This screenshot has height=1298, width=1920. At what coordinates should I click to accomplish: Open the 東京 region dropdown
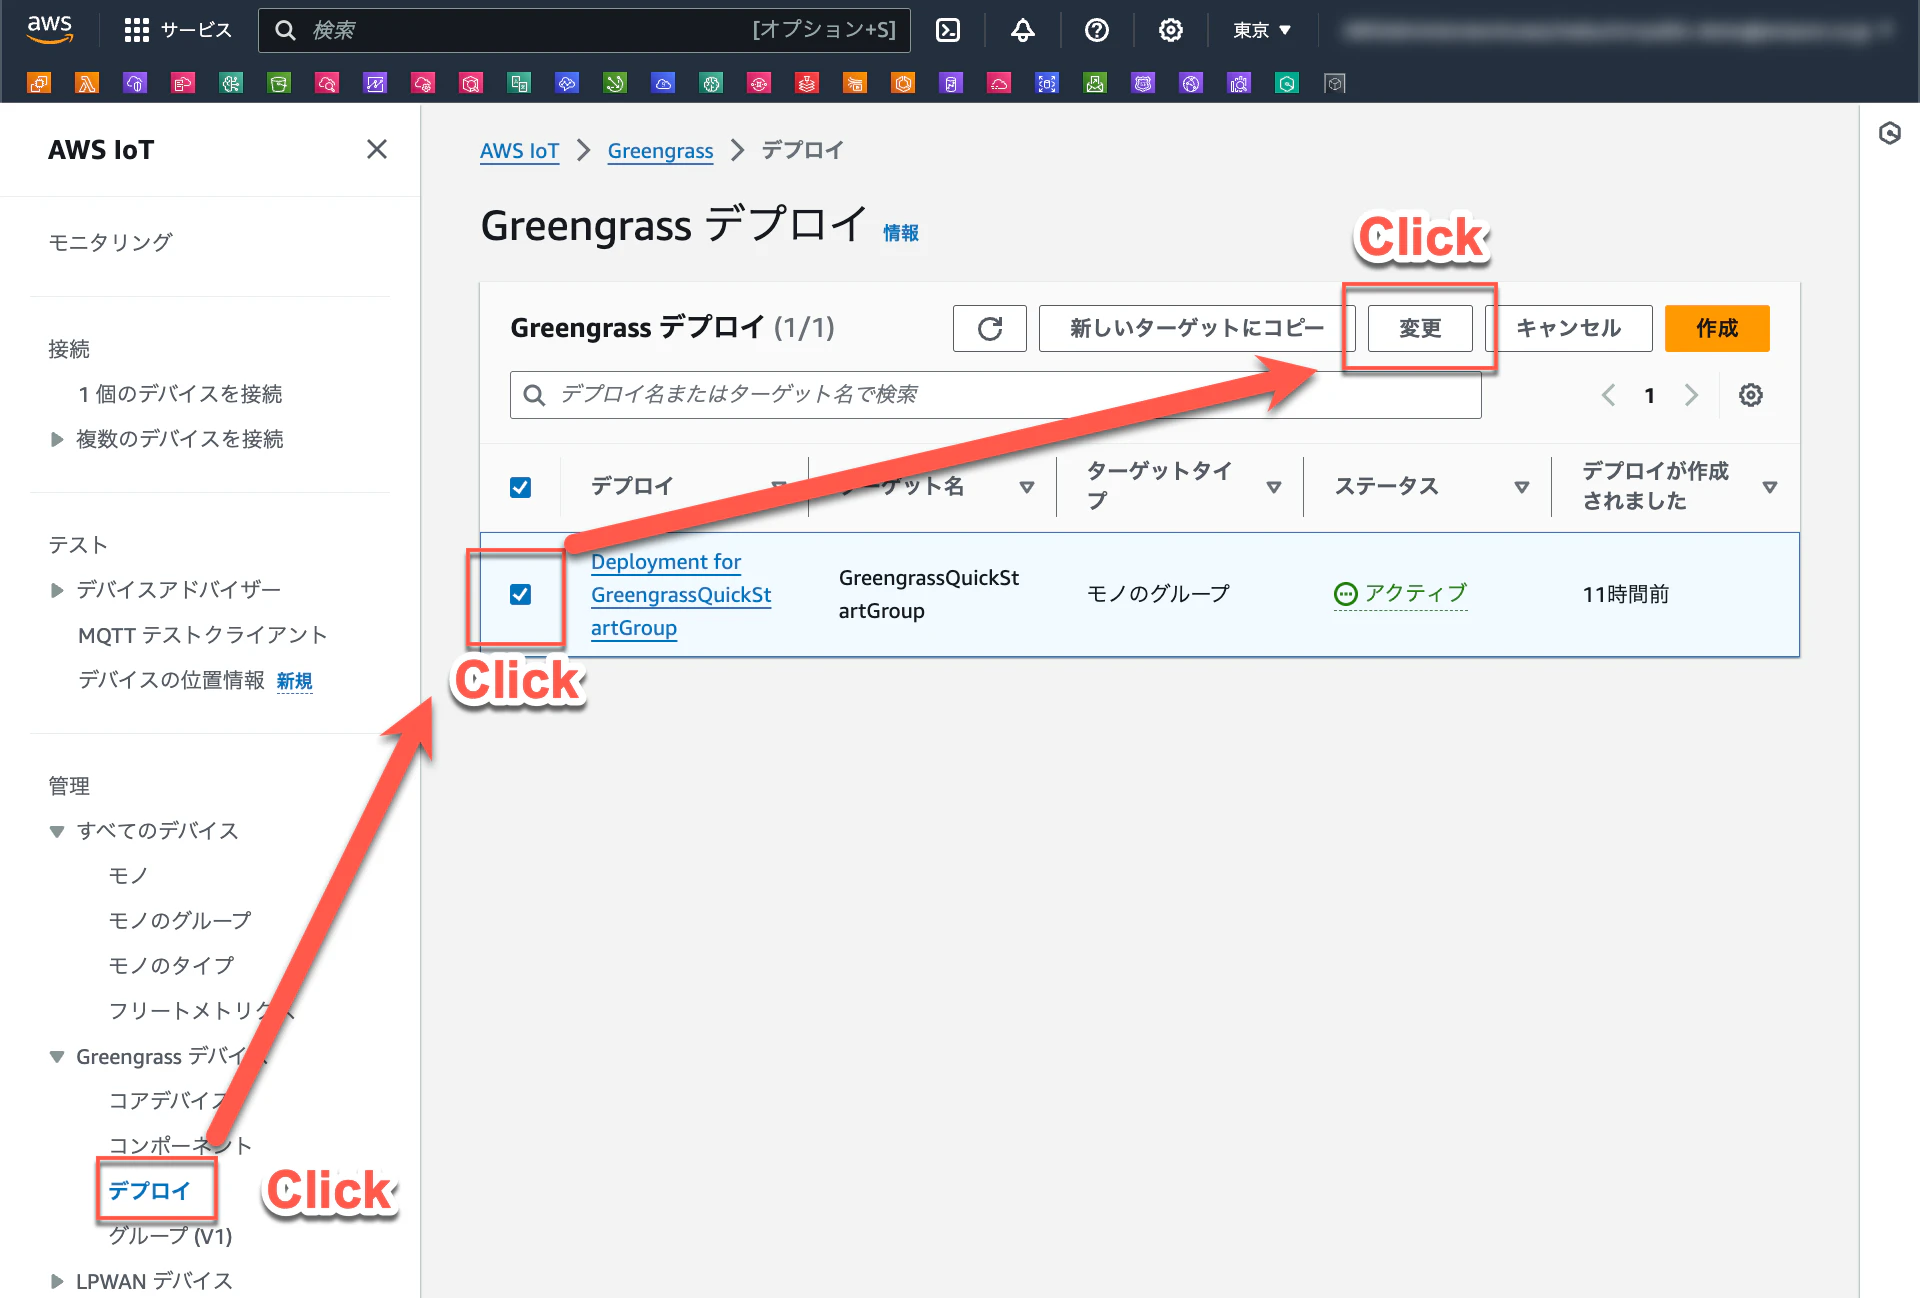1262,30
